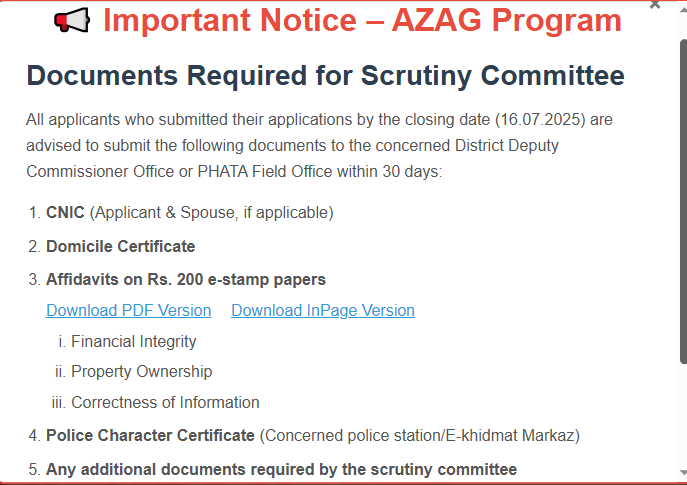Click the vertical scrollbar thumb
This screenshot has width=687, height=485.
(x=683, y=202)
